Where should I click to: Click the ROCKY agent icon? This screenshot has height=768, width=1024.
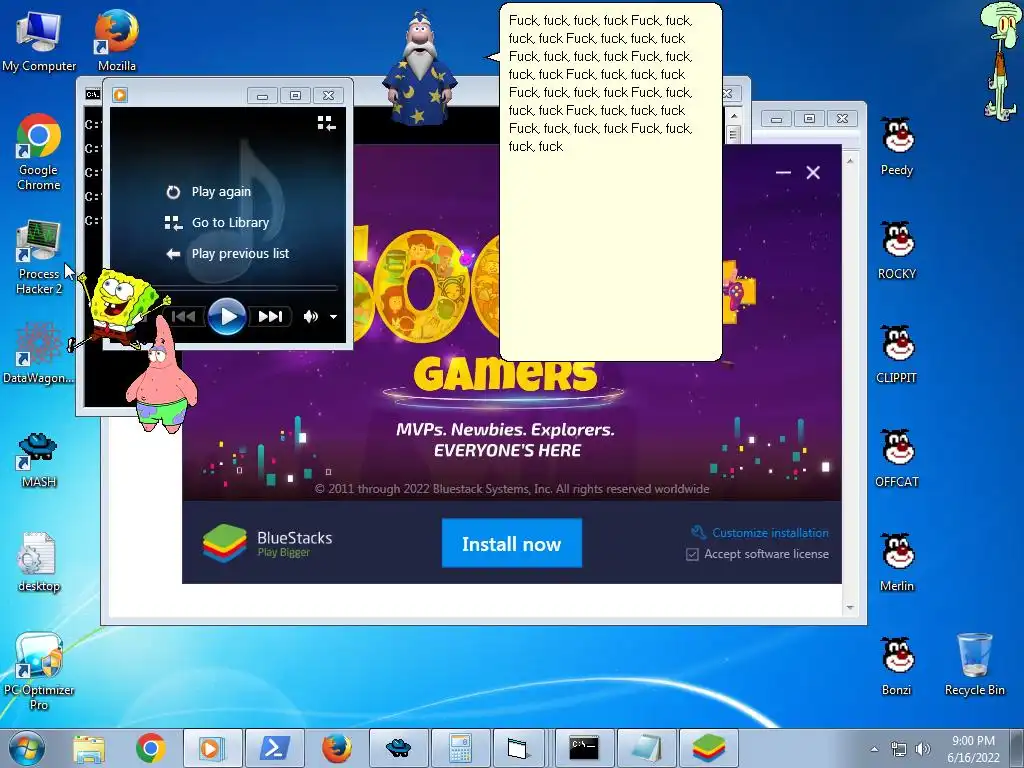point(897,250)
